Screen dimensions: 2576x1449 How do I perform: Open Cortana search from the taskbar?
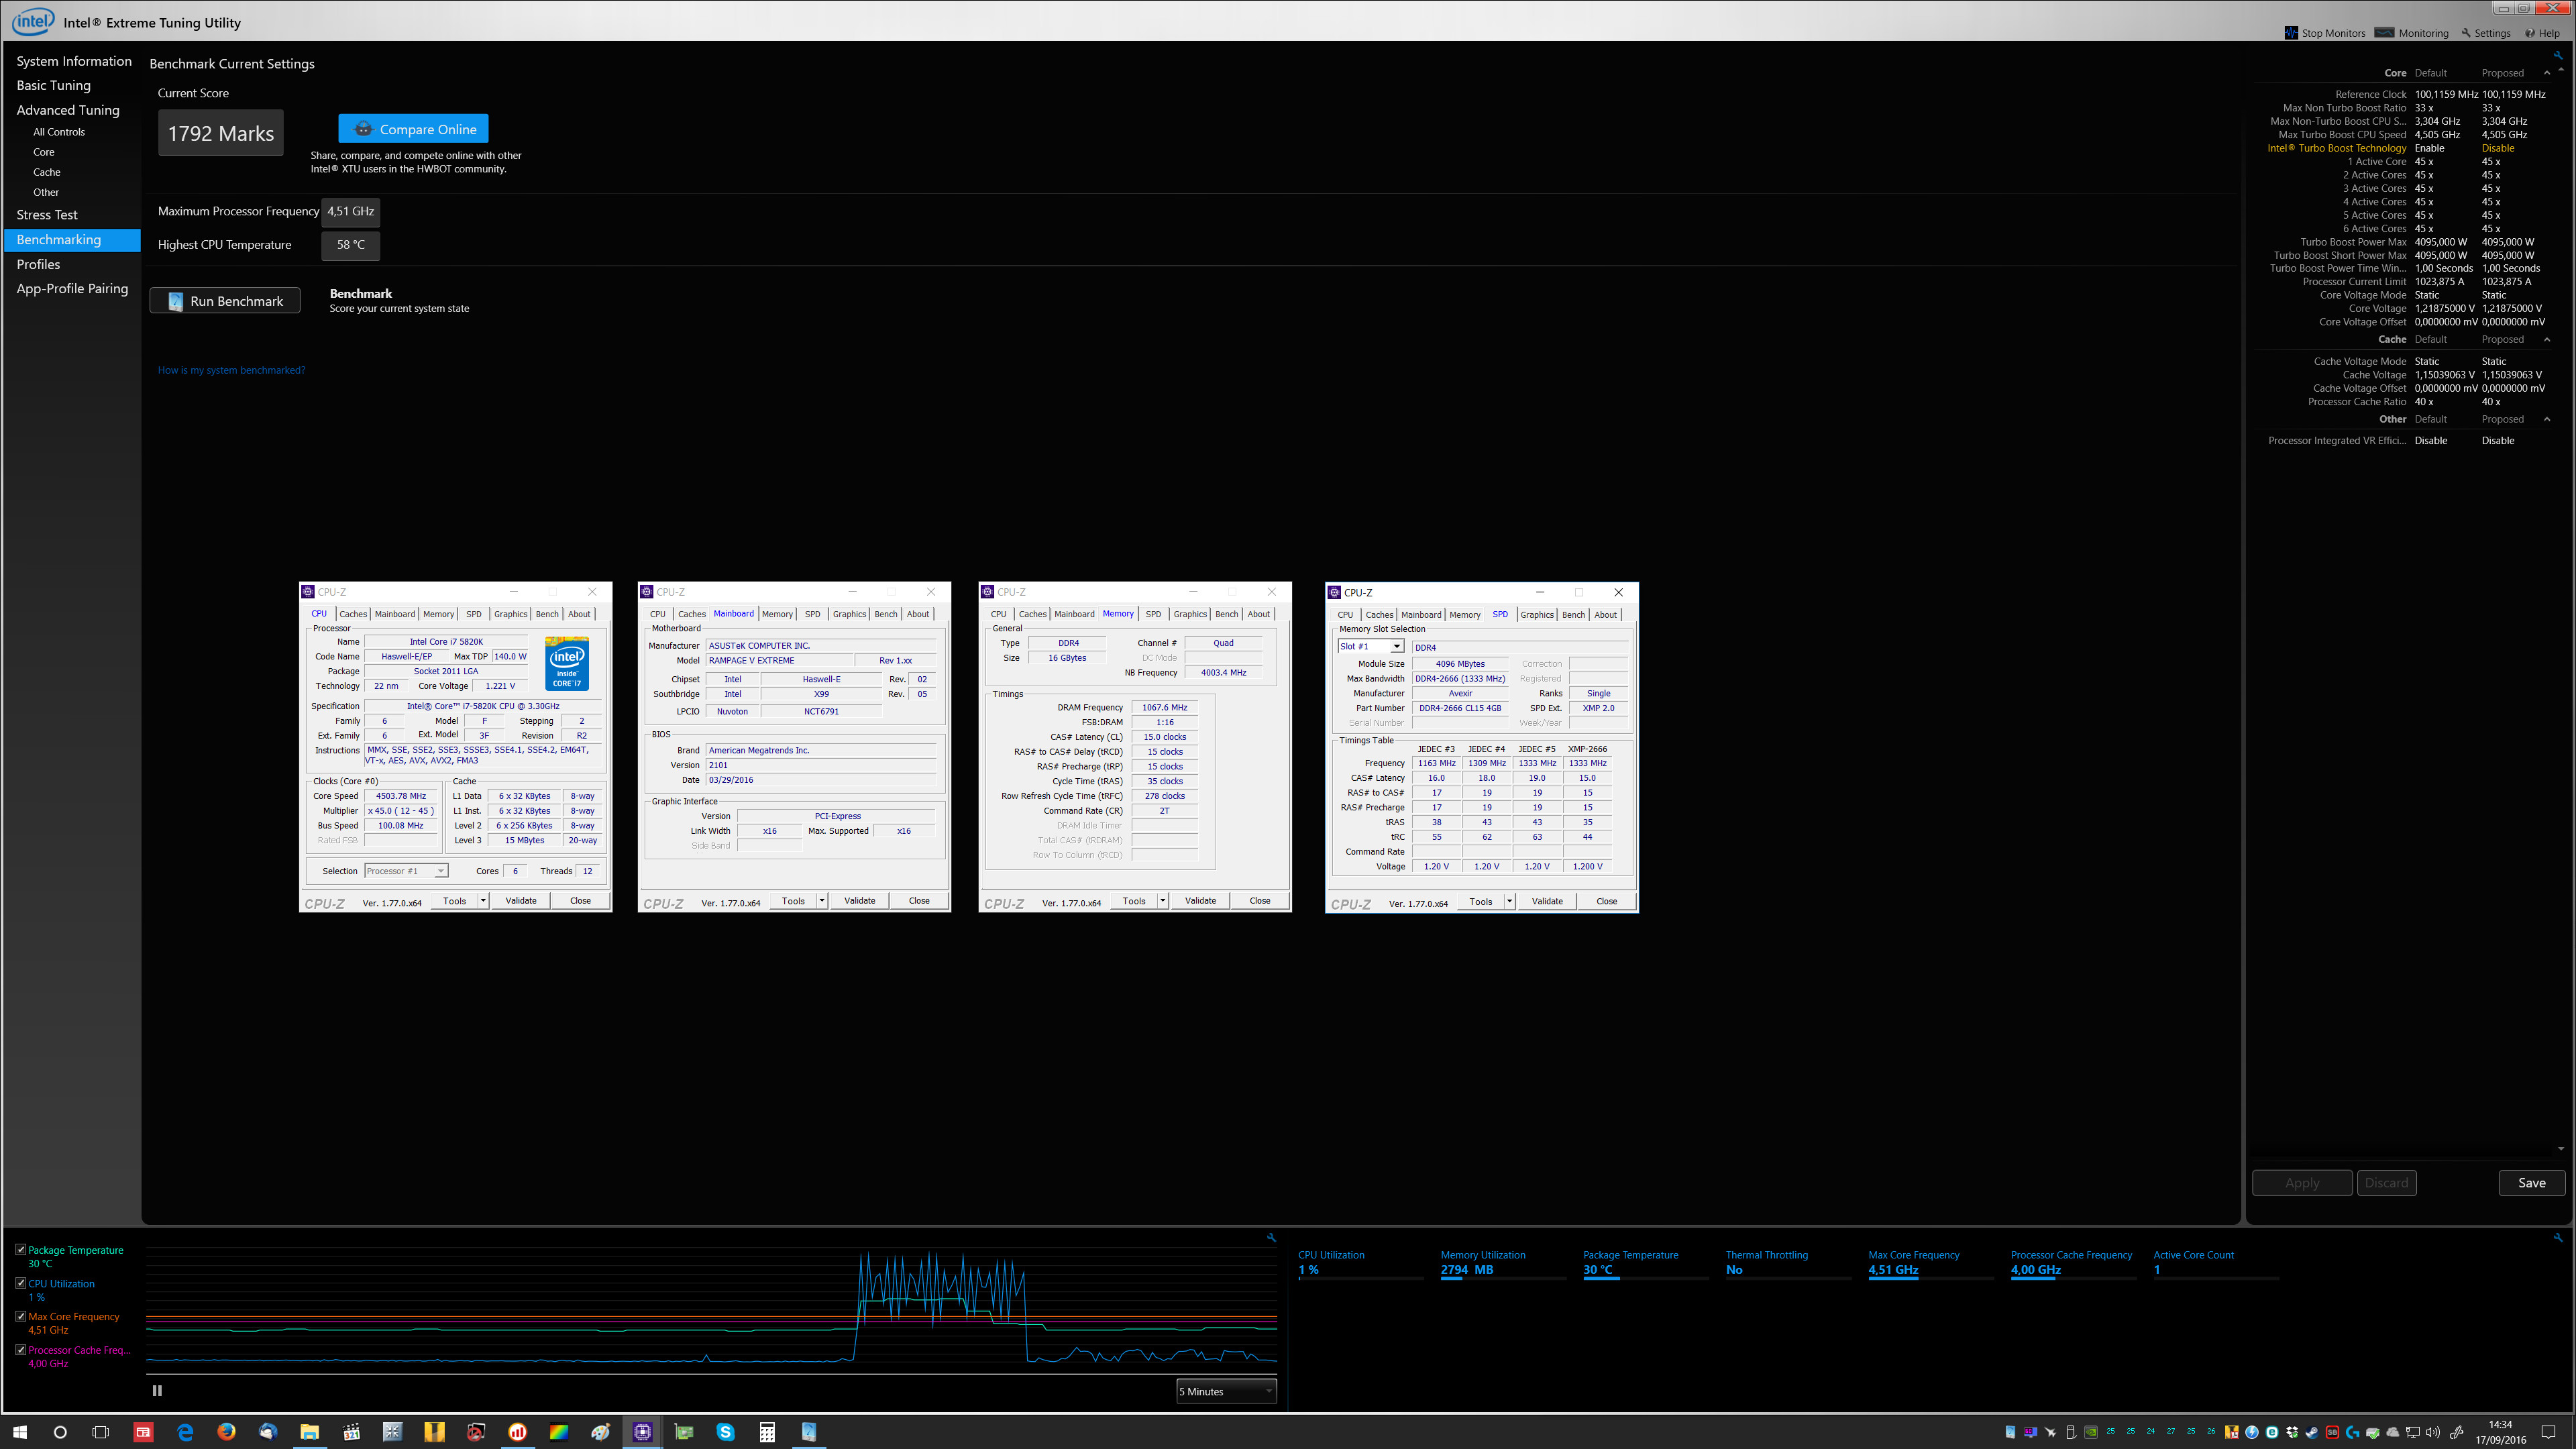click(60, 1432)
